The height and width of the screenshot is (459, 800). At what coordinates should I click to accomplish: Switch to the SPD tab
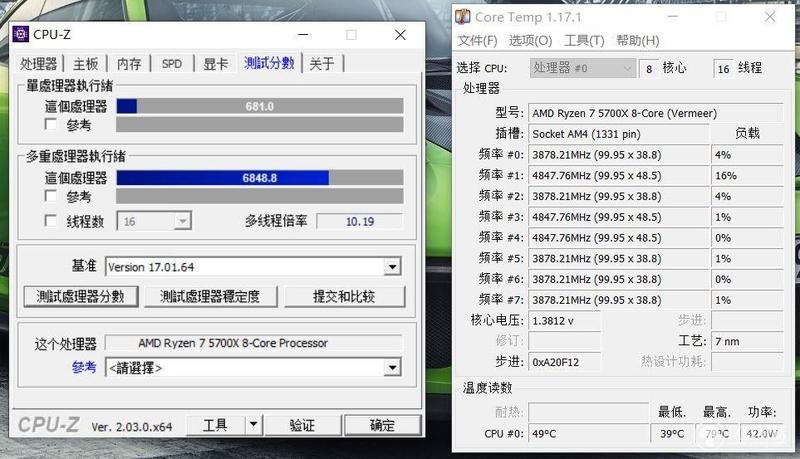pyautogui.click(x=172, y=64)
